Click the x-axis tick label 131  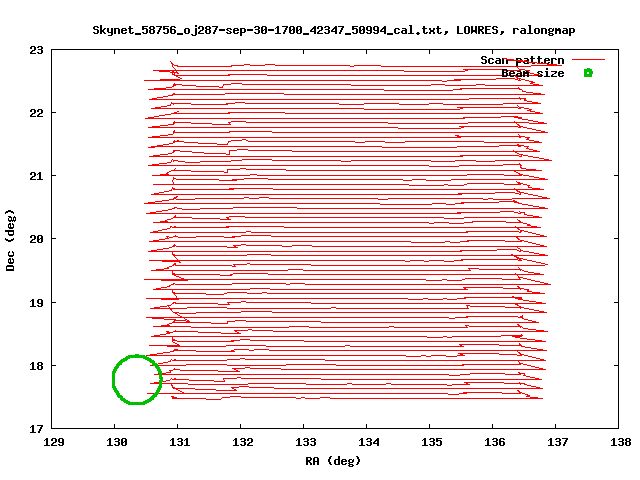click(x=180, y=442)
